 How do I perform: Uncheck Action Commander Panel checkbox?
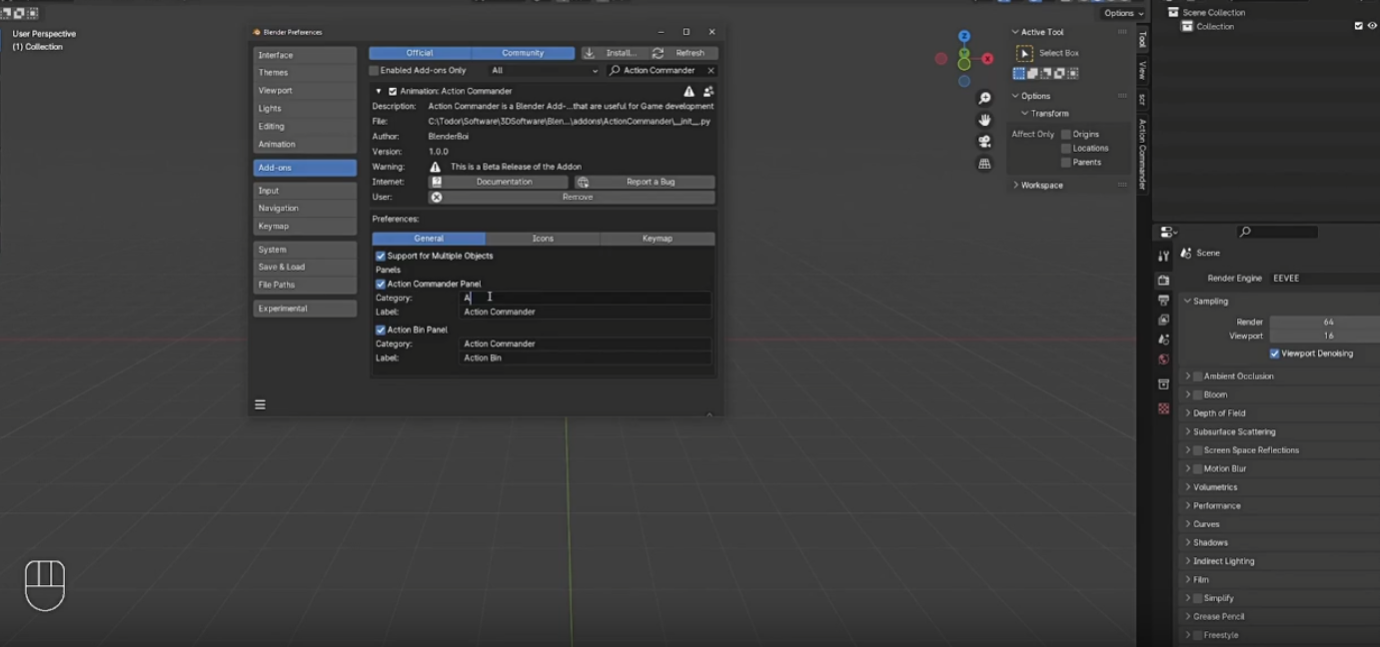click(380, 284)
